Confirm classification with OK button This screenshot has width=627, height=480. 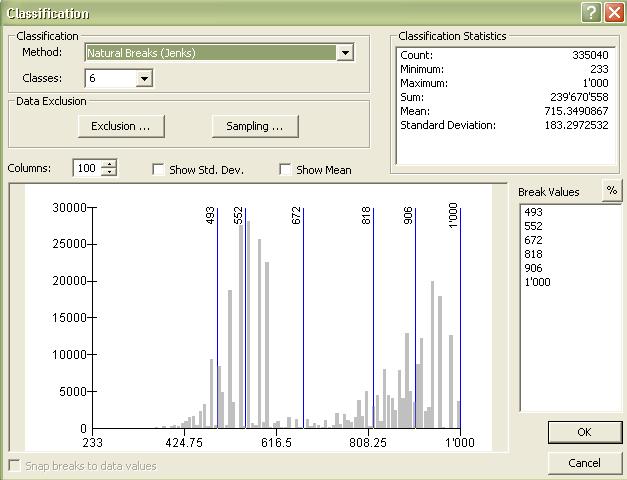(584, 432)
